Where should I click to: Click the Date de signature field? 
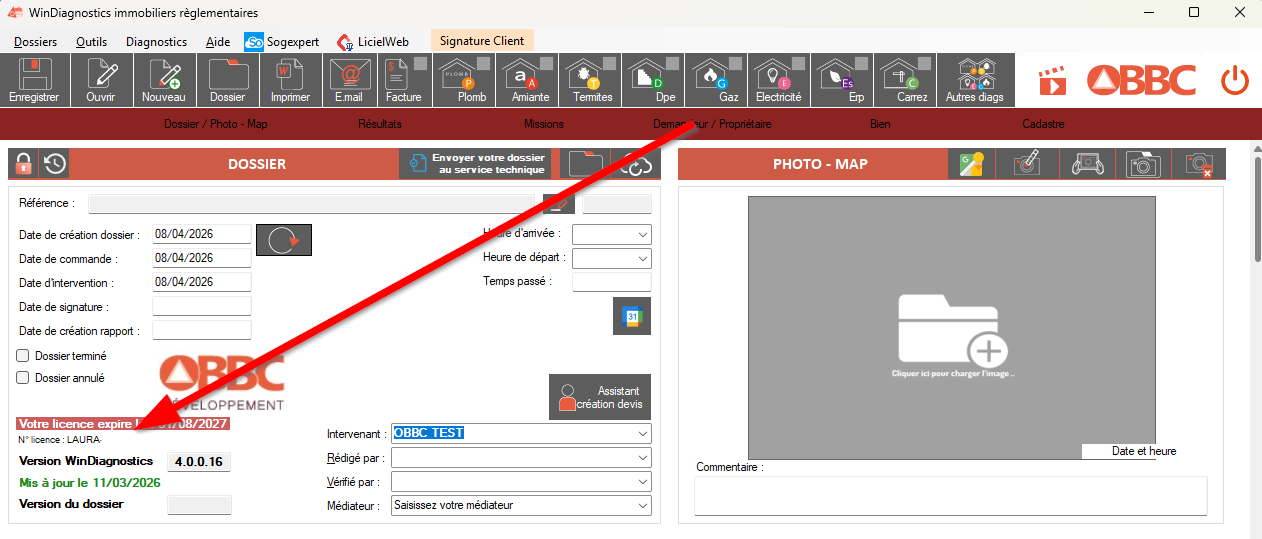tap(201, 307)
